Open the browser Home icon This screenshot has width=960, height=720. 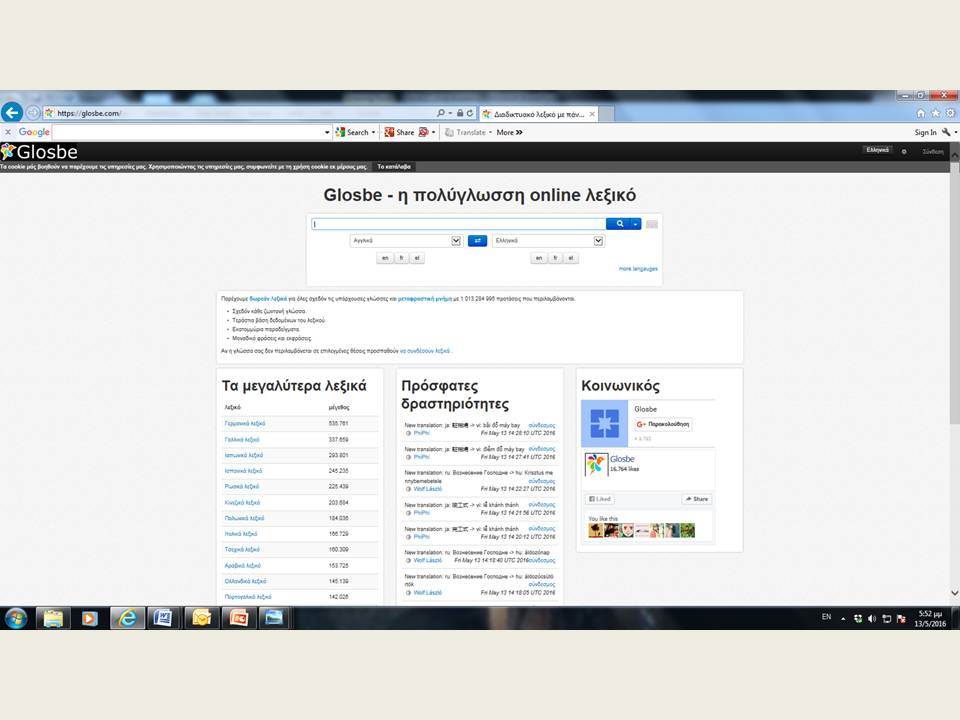pos(921,113)
